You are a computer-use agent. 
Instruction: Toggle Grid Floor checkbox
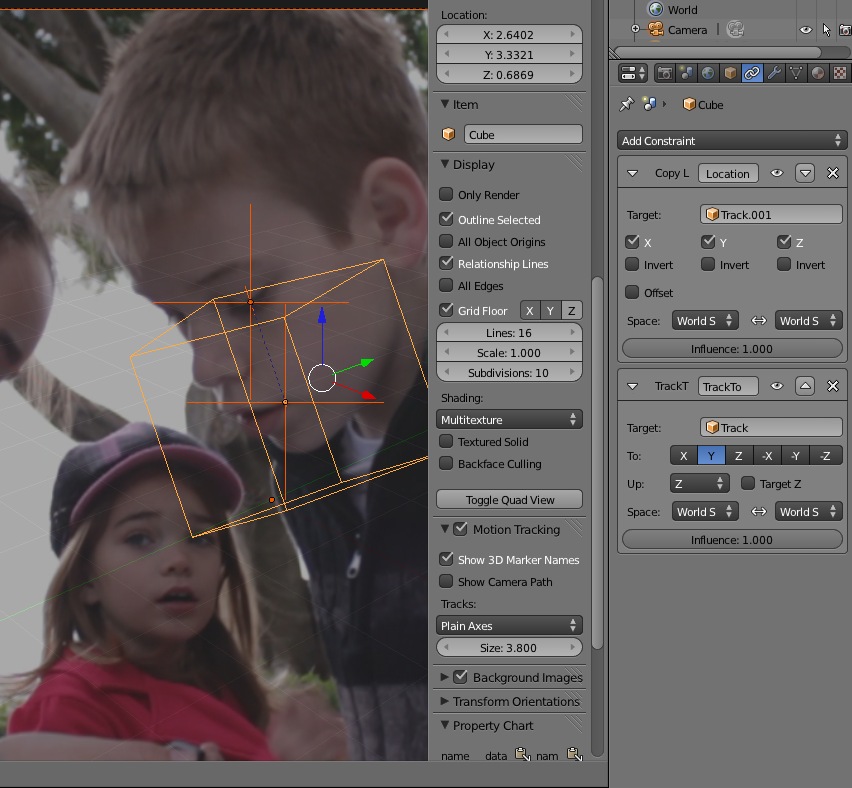[446, 310]
